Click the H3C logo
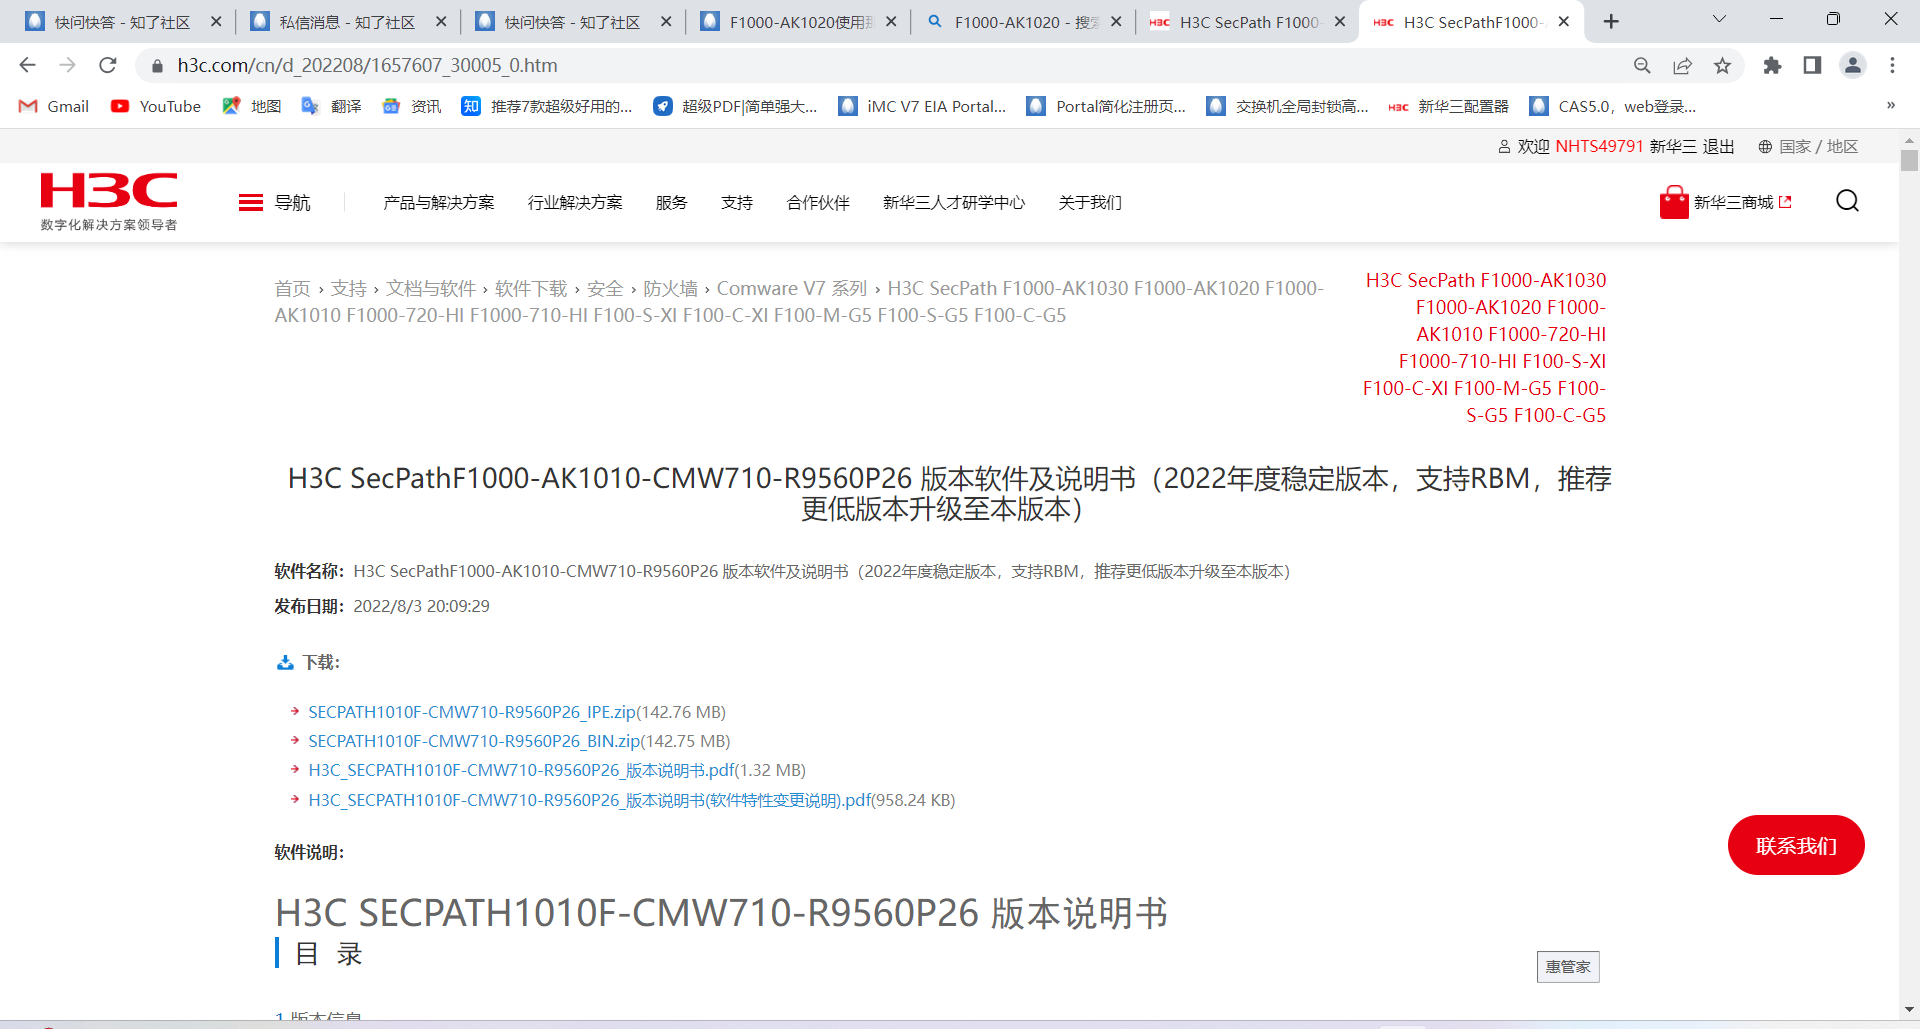The width and height of the screenshot is (1920, 1029). (x=109, y=201)
